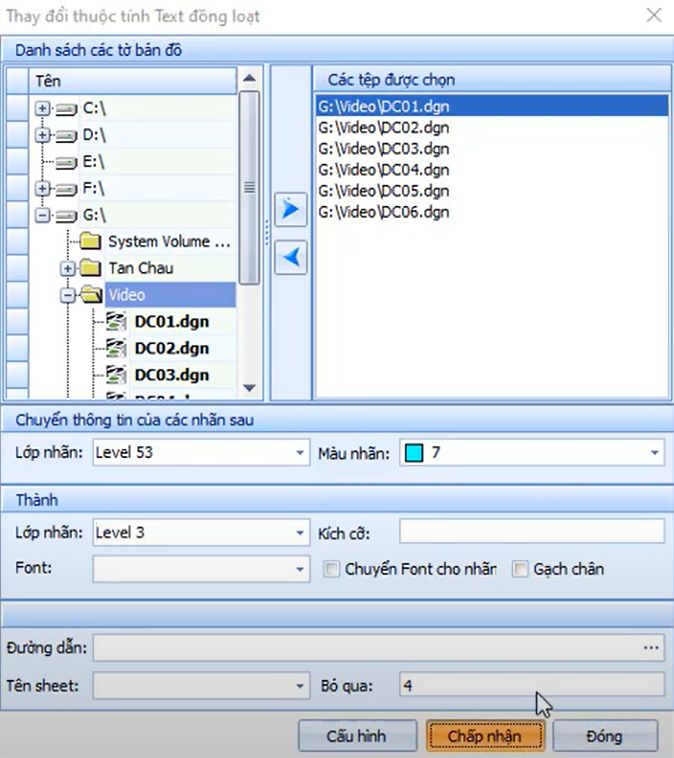Viewport: 674px width, 758px height.
Task: Open the Tên sheet dropdown
Action: 300,686
